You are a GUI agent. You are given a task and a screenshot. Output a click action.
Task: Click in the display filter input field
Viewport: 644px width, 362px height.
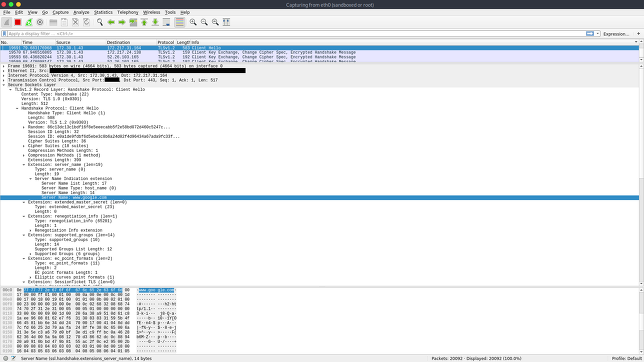click(x=296, y=34)
